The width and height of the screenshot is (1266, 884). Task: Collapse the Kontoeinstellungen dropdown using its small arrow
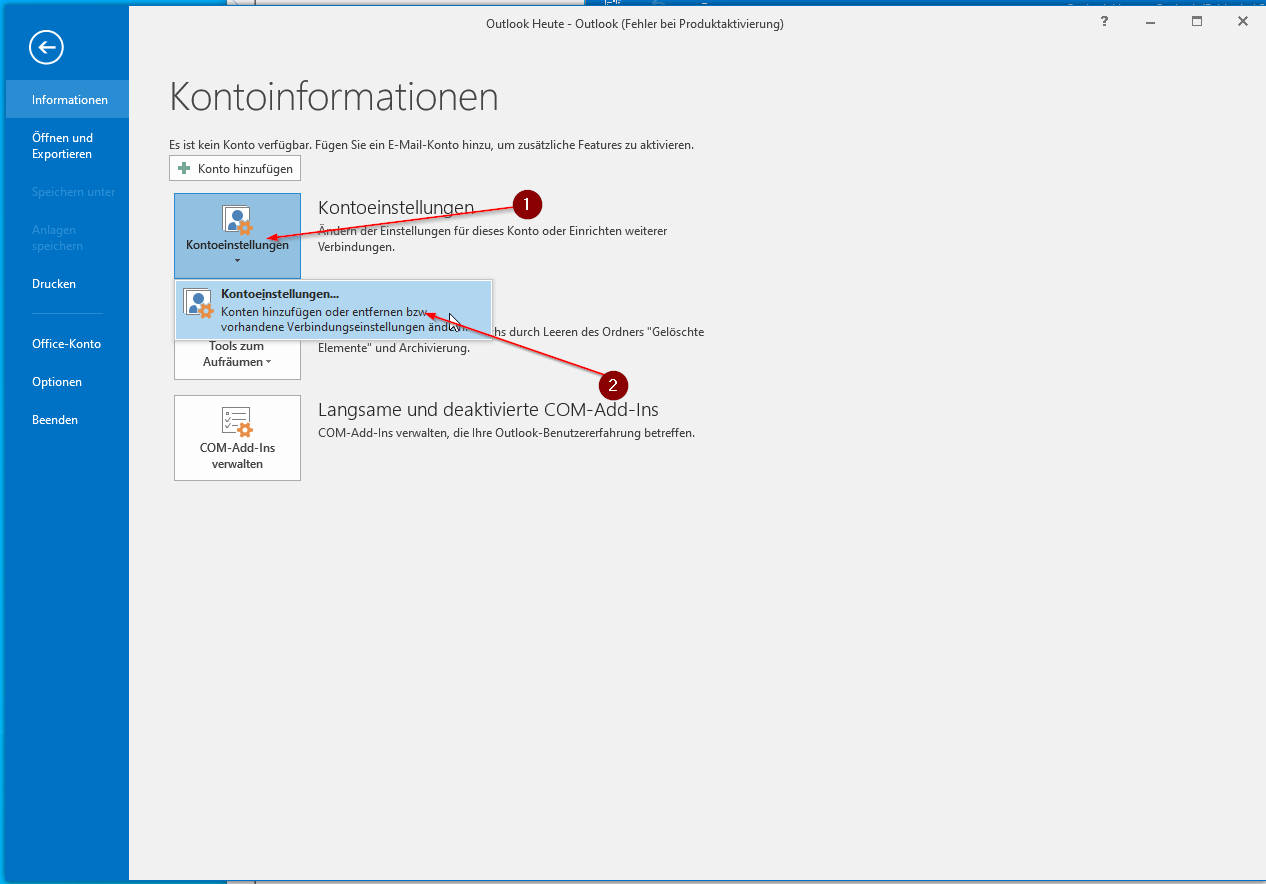coord(237,261)
